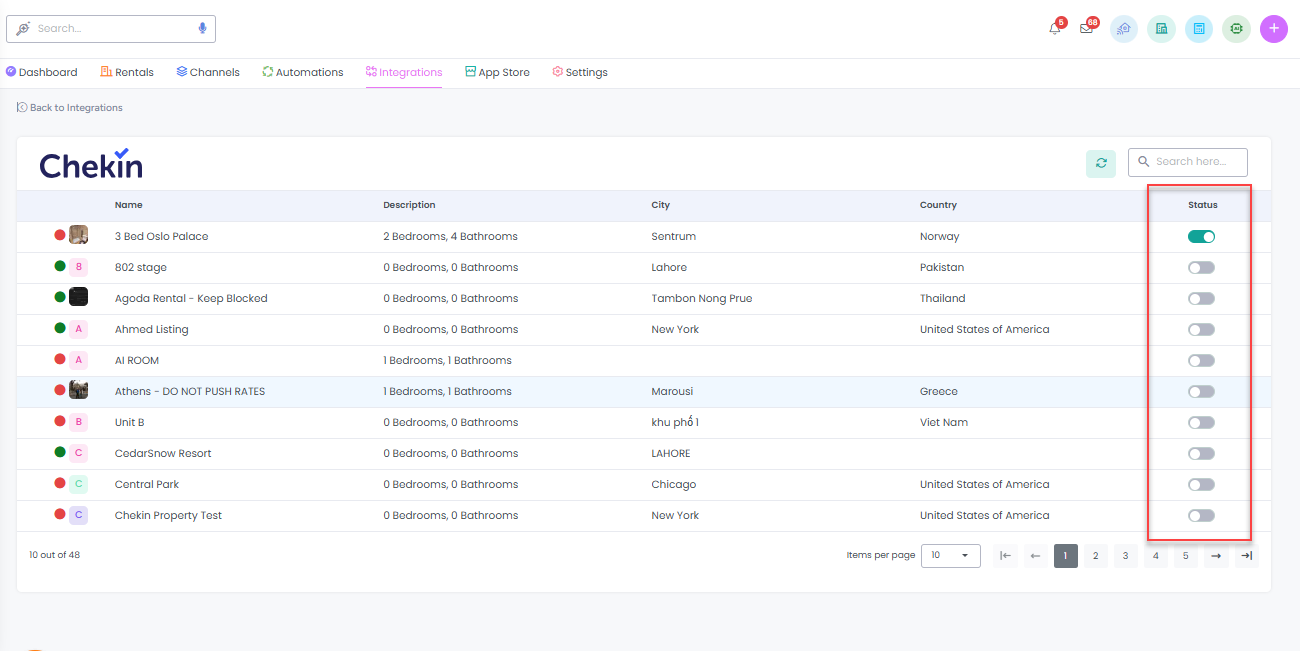
Task: Click the City column header
Action: click(x=660, y=205)
